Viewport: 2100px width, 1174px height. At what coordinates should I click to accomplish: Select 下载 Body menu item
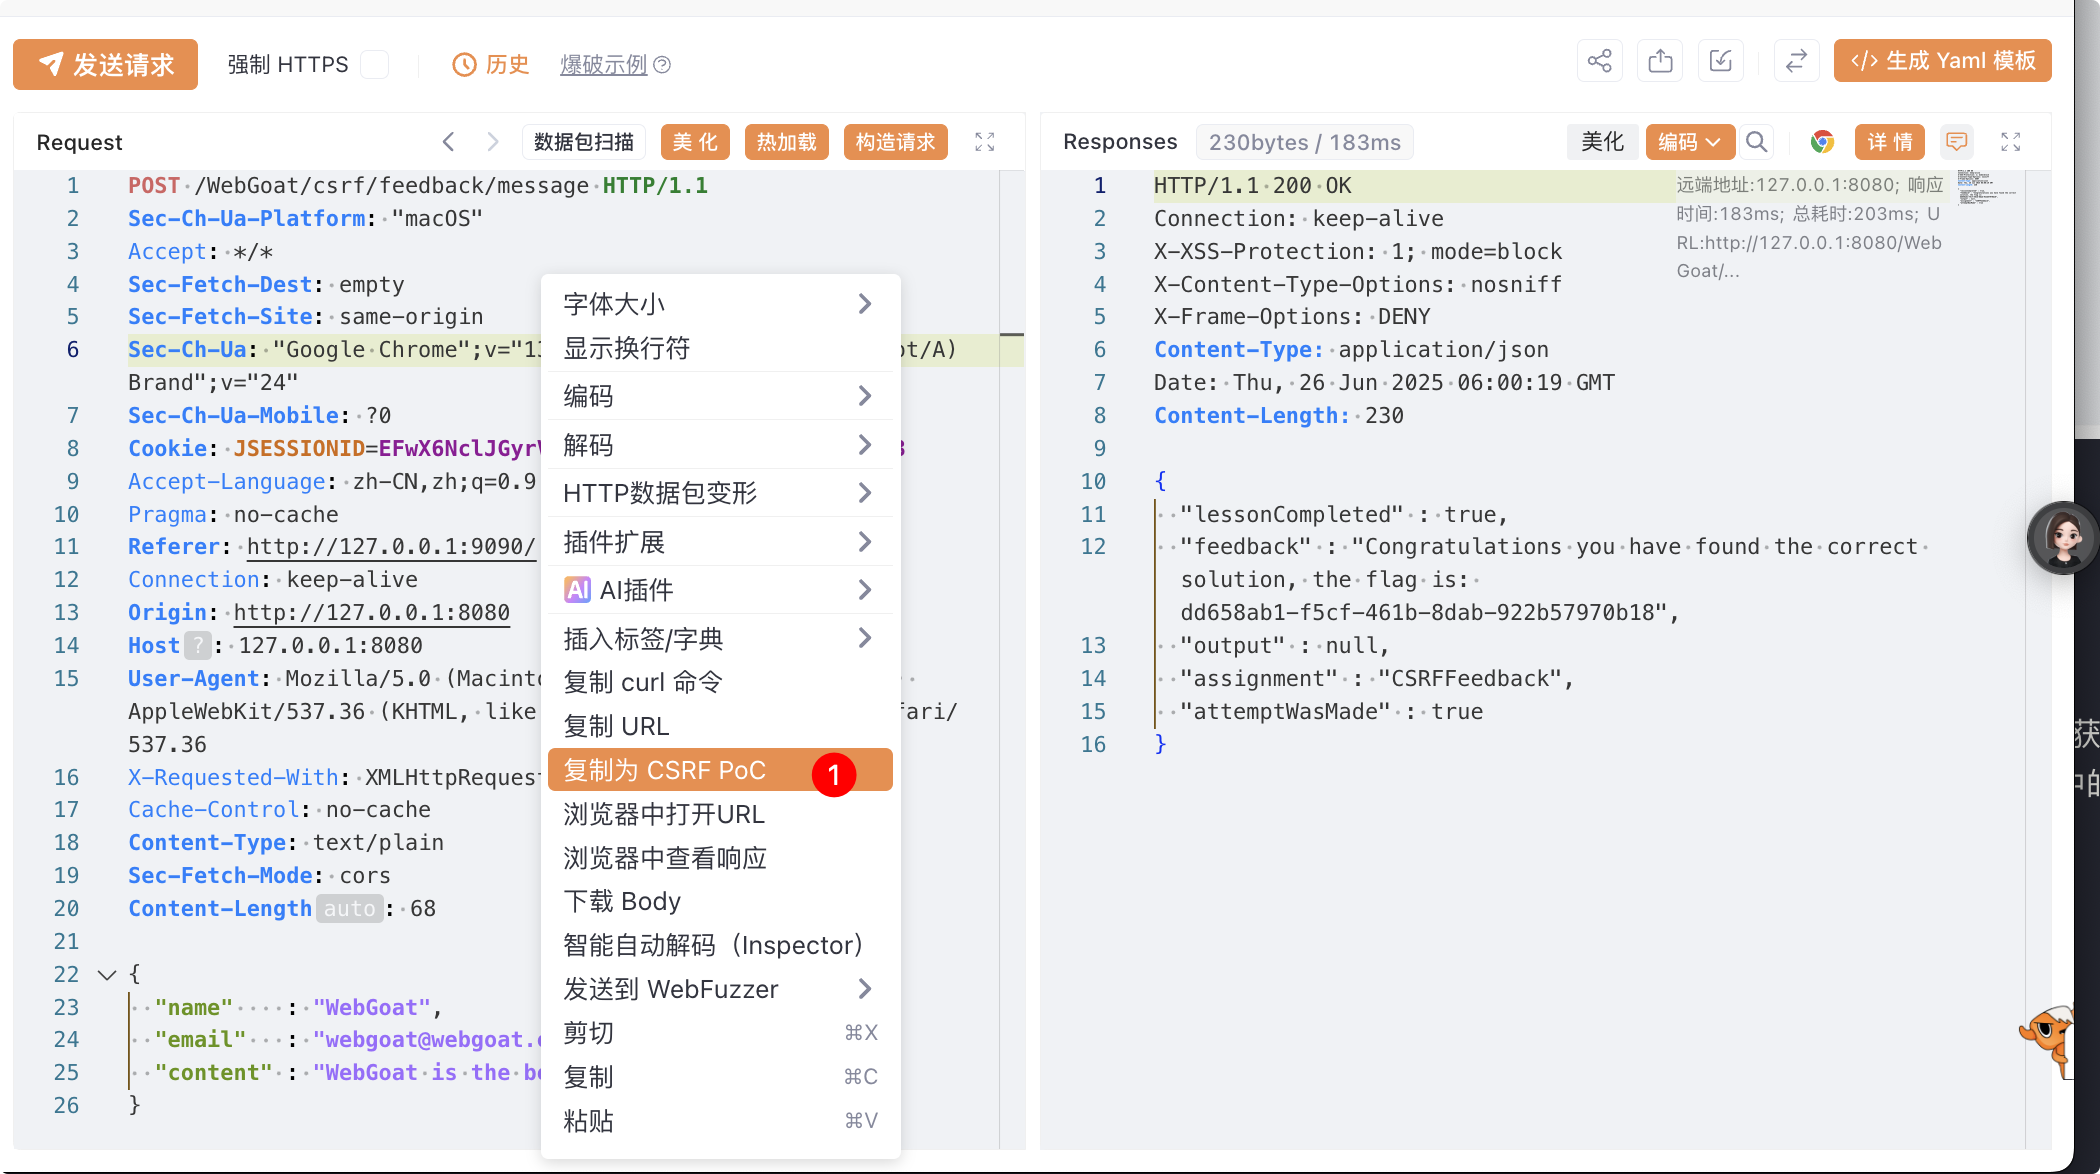720,901
